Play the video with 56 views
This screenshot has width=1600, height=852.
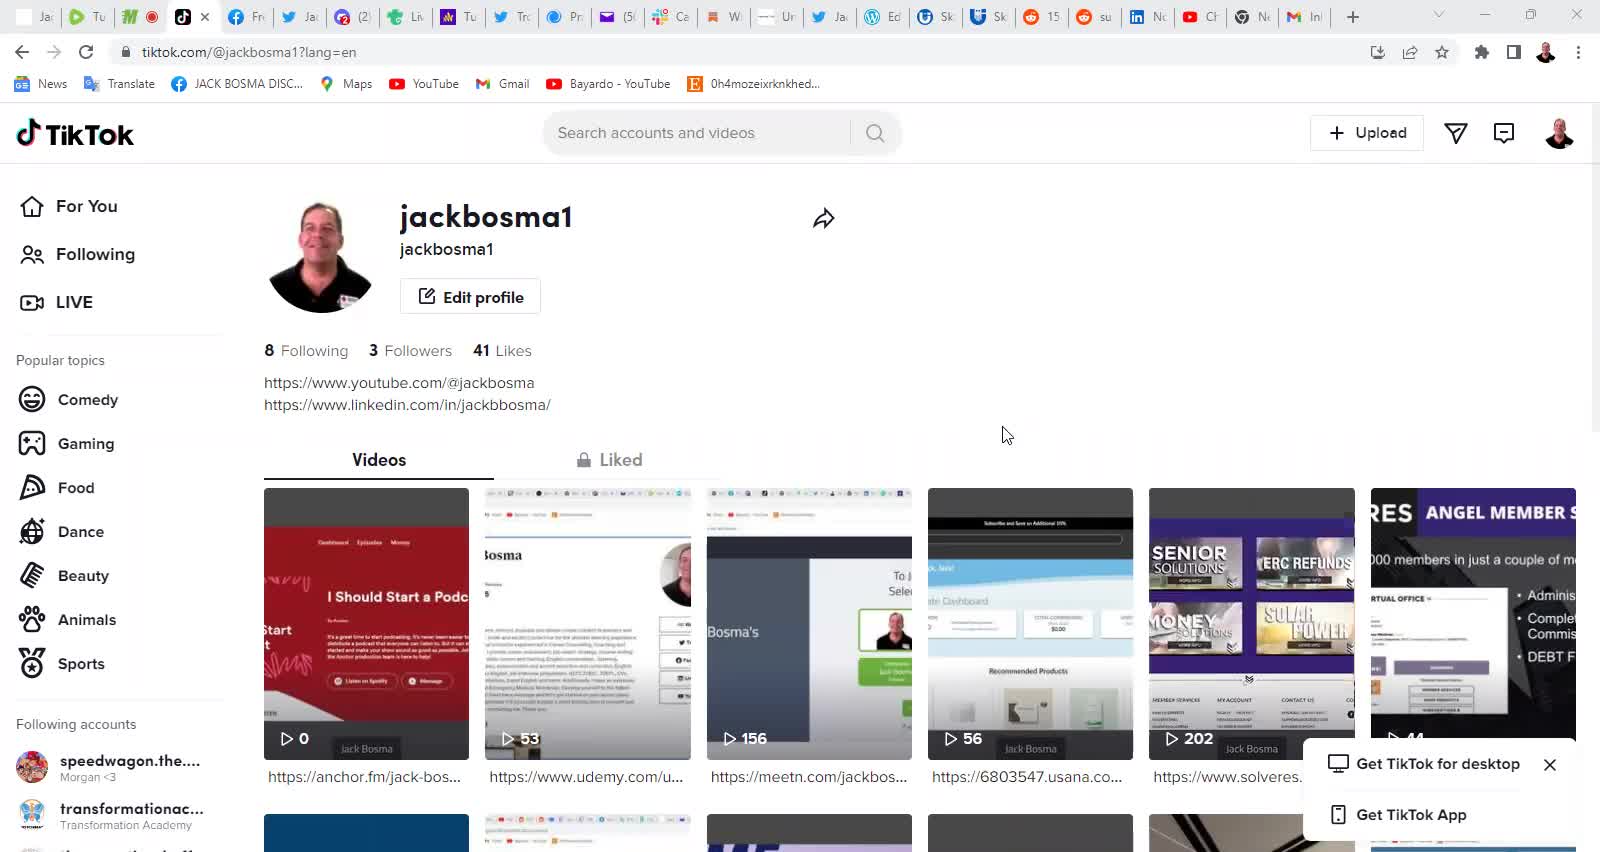coord(1030,624)
